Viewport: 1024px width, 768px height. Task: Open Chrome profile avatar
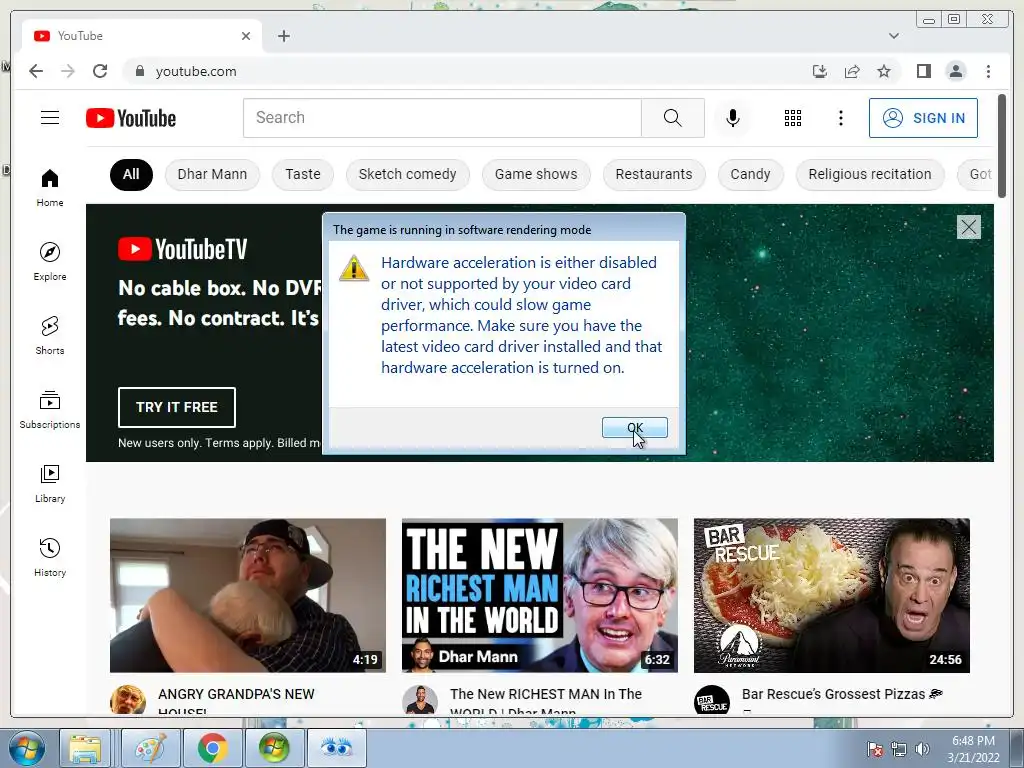[955, 71]
